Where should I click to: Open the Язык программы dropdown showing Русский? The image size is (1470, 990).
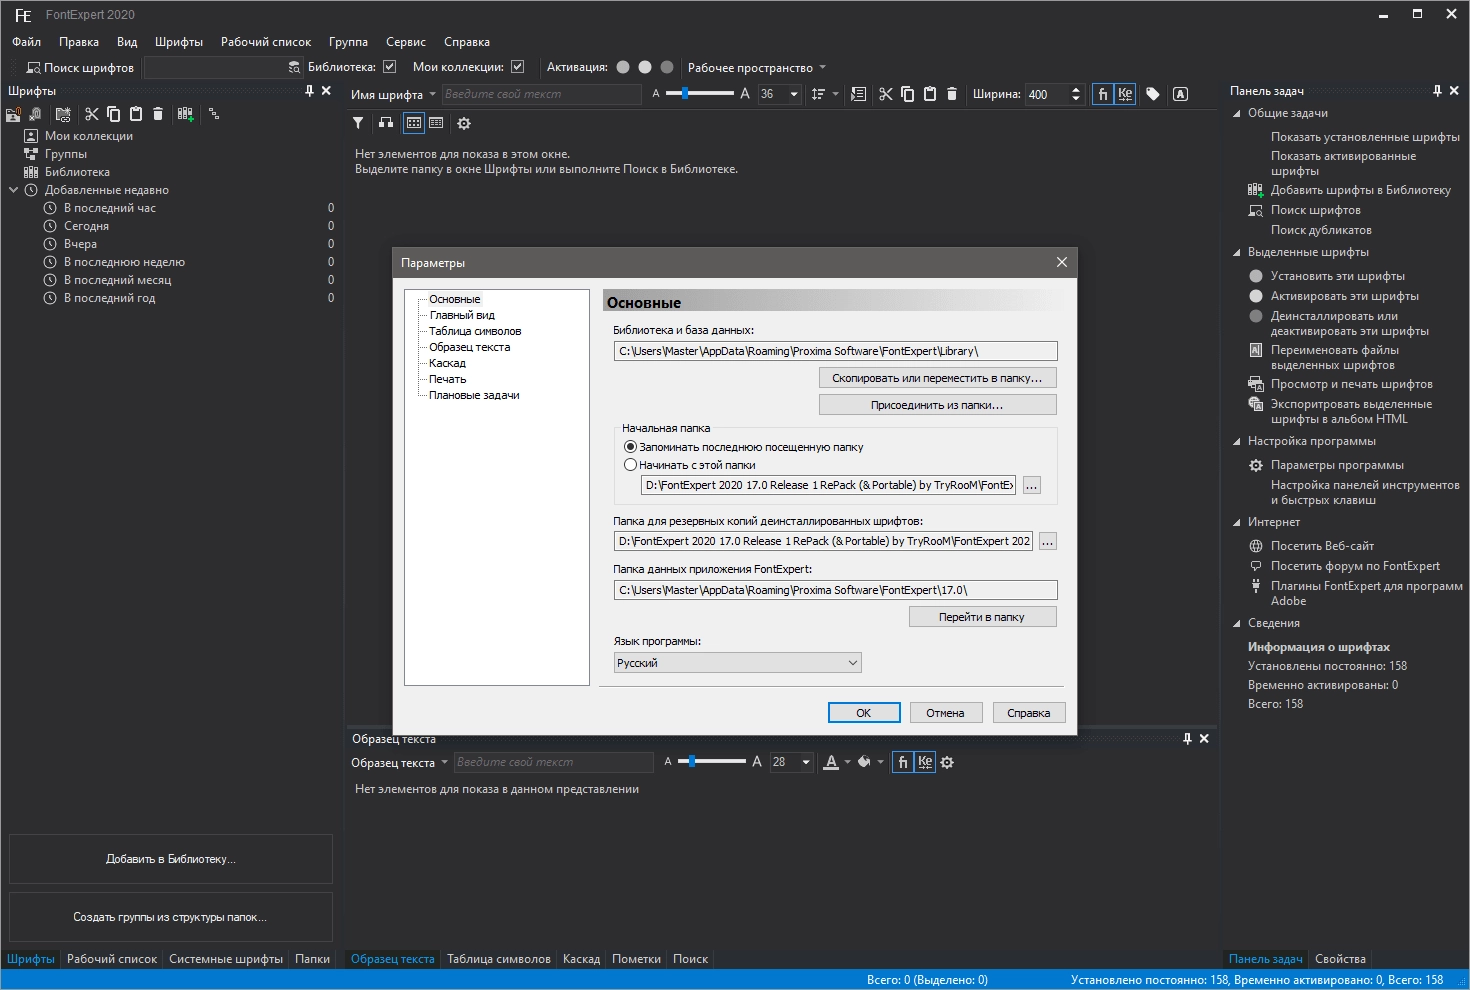pyautogui.click(x=737, y=663)
